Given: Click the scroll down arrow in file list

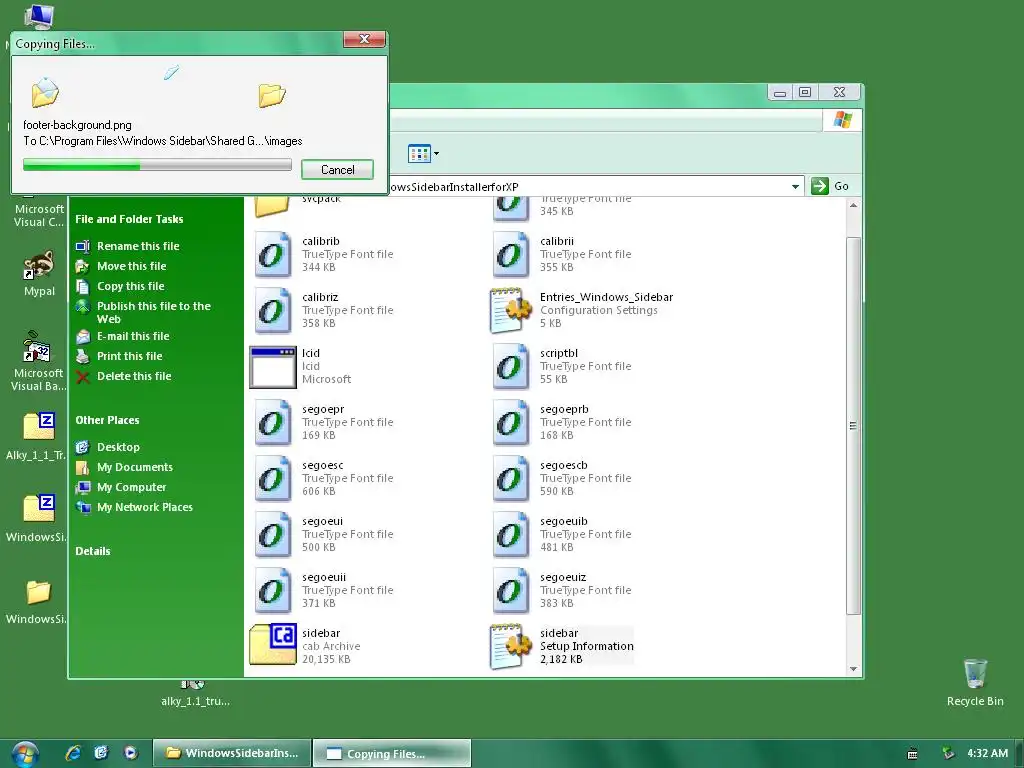Looking at the screenshot, I should (853, 669).
